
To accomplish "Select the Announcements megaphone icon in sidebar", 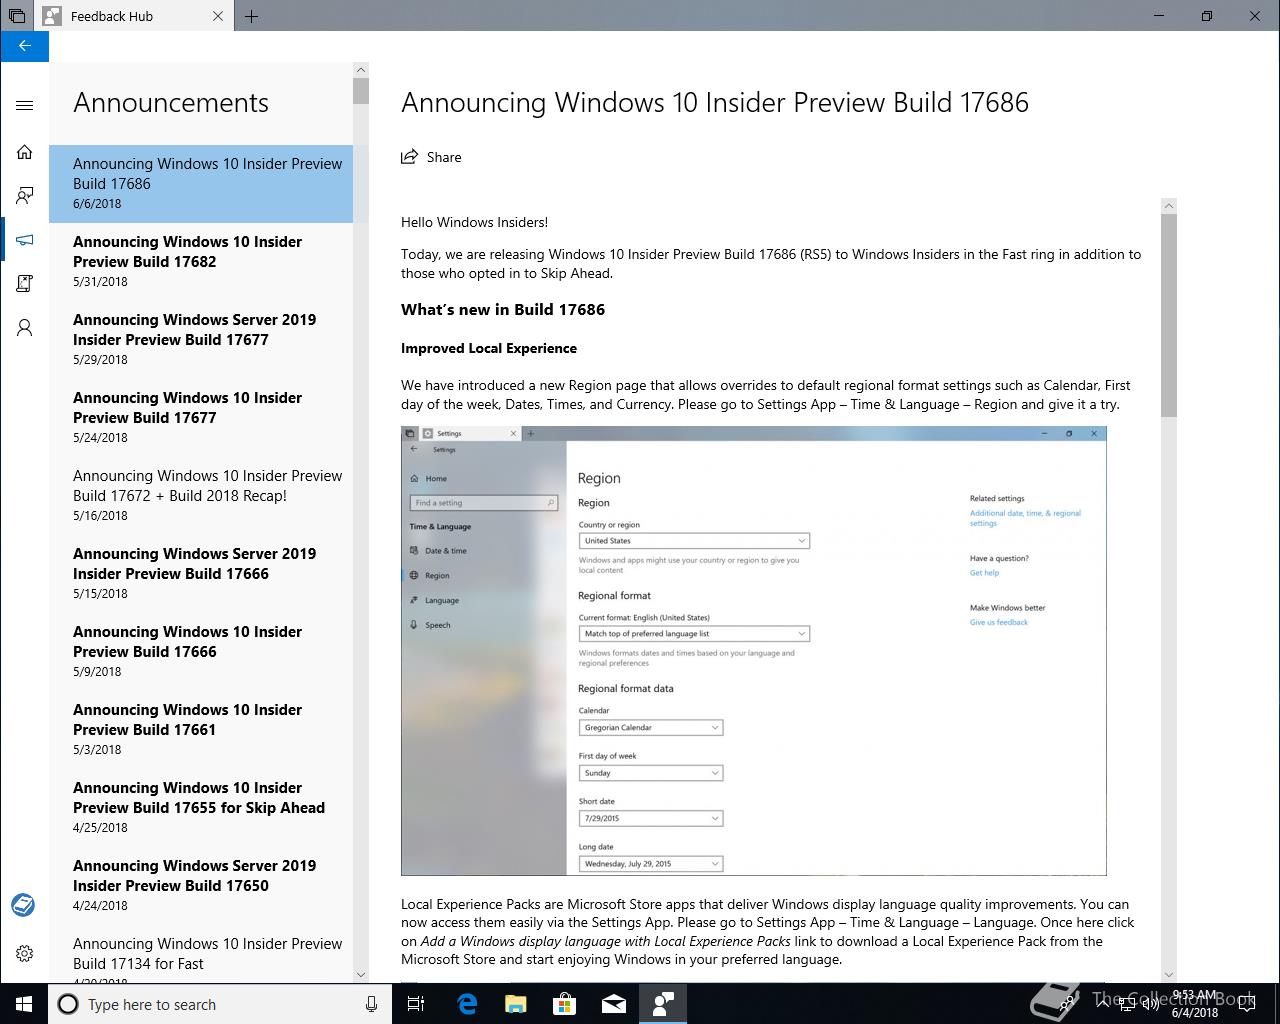I will tap(24, 240).
